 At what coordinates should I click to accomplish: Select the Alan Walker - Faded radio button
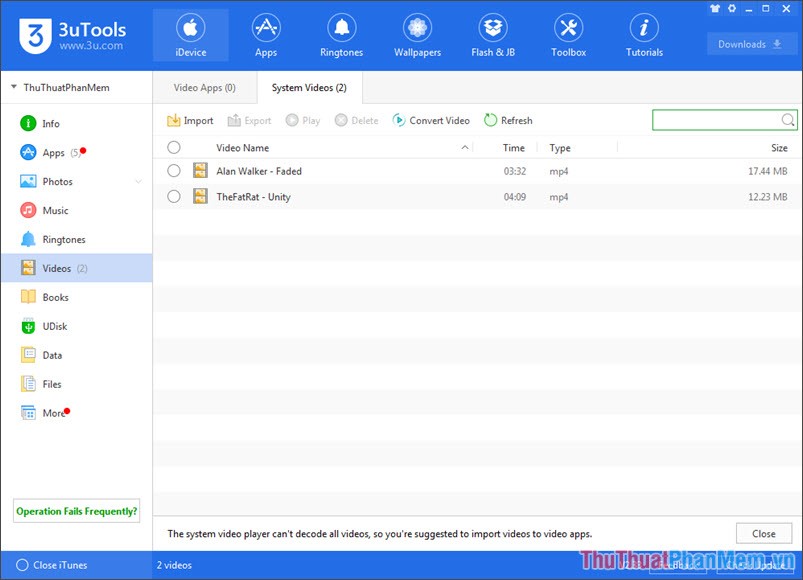pos(174,171)
